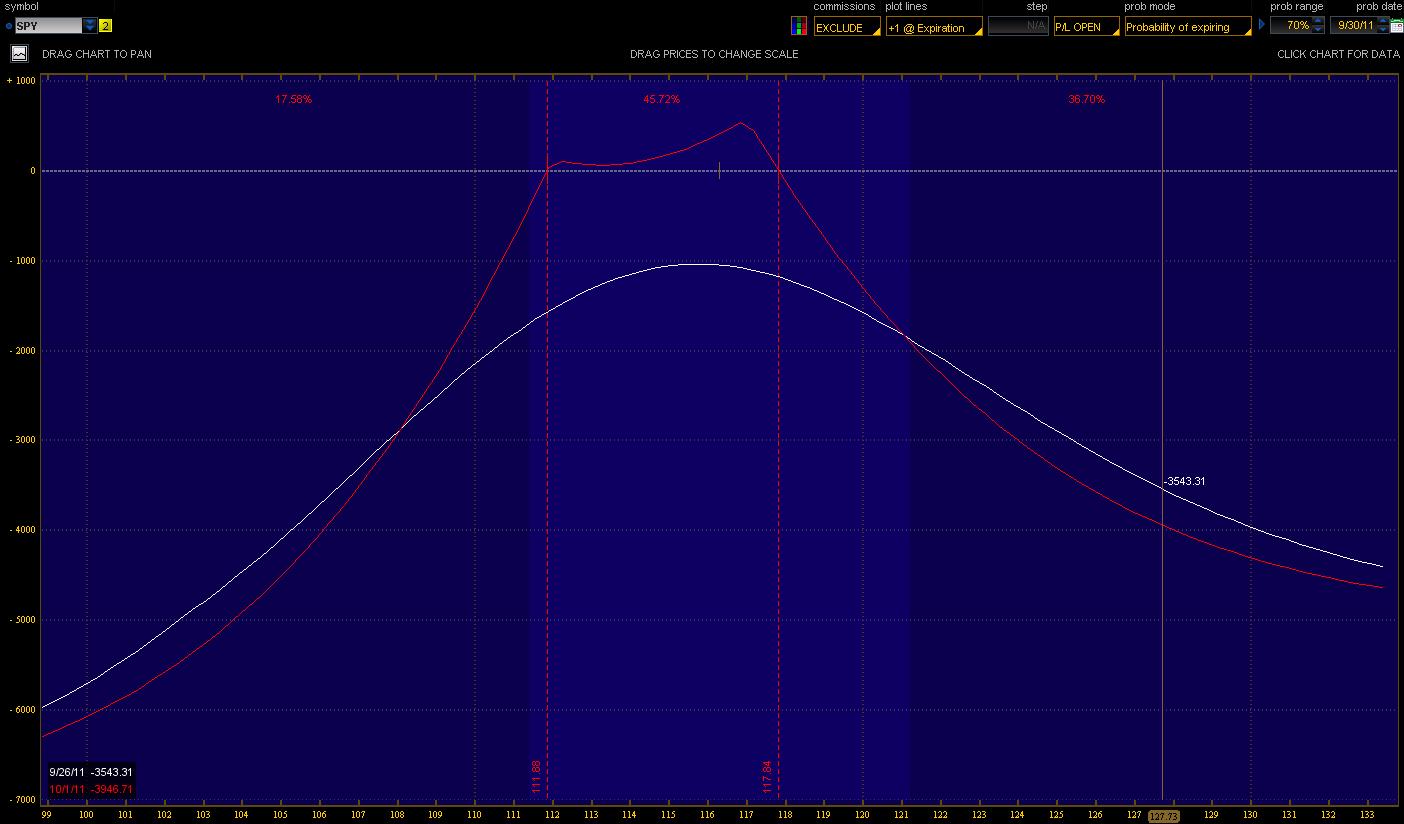
Task: Expand the 'Probability of expiring' prob mode dropdown
Action: [x=1187, y=27]
